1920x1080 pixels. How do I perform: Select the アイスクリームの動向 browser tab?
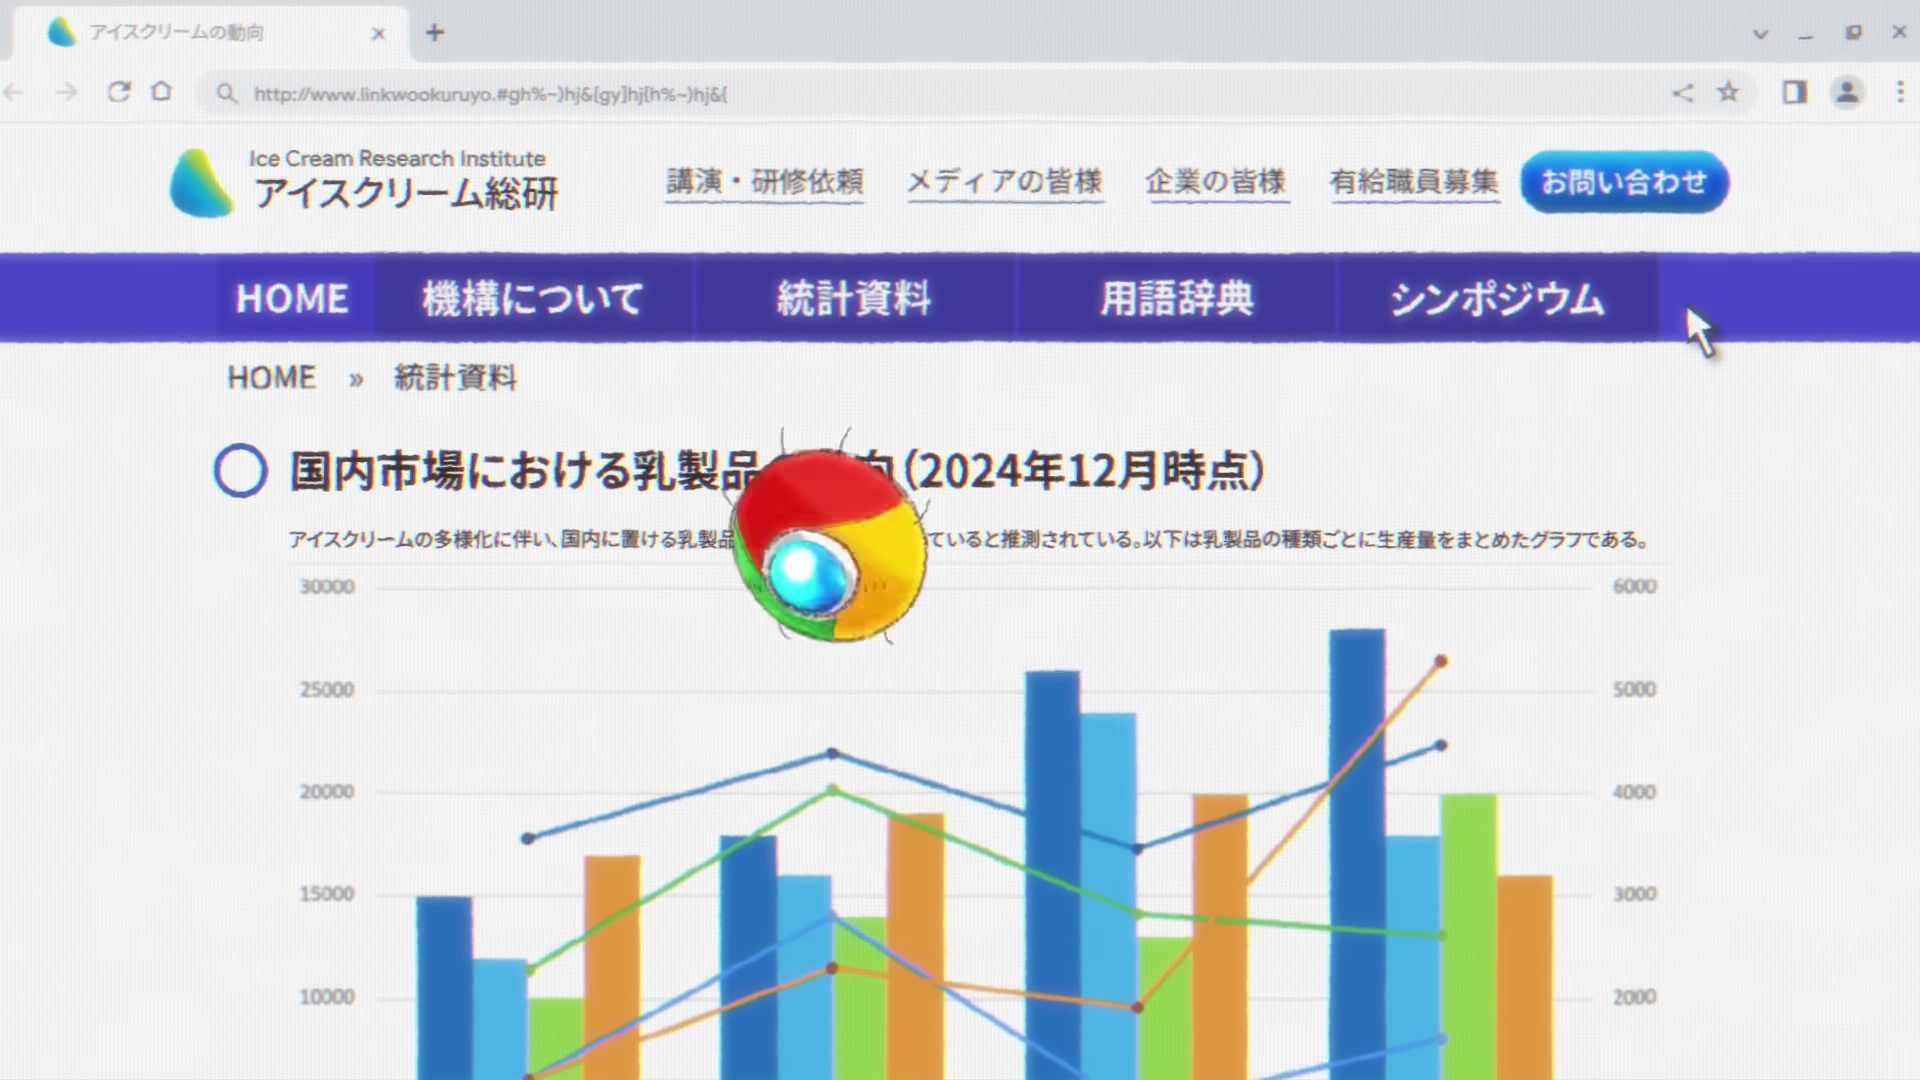point(210,33)
